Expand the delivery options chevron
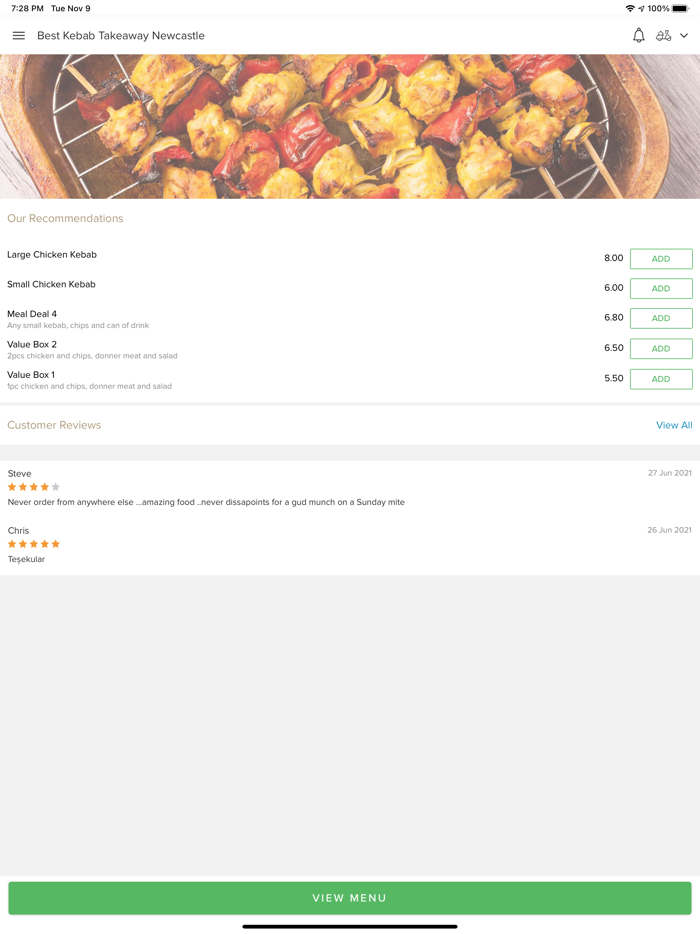This screenshot has height=934, width=700. pyautogui.click(x=684, y=35)
